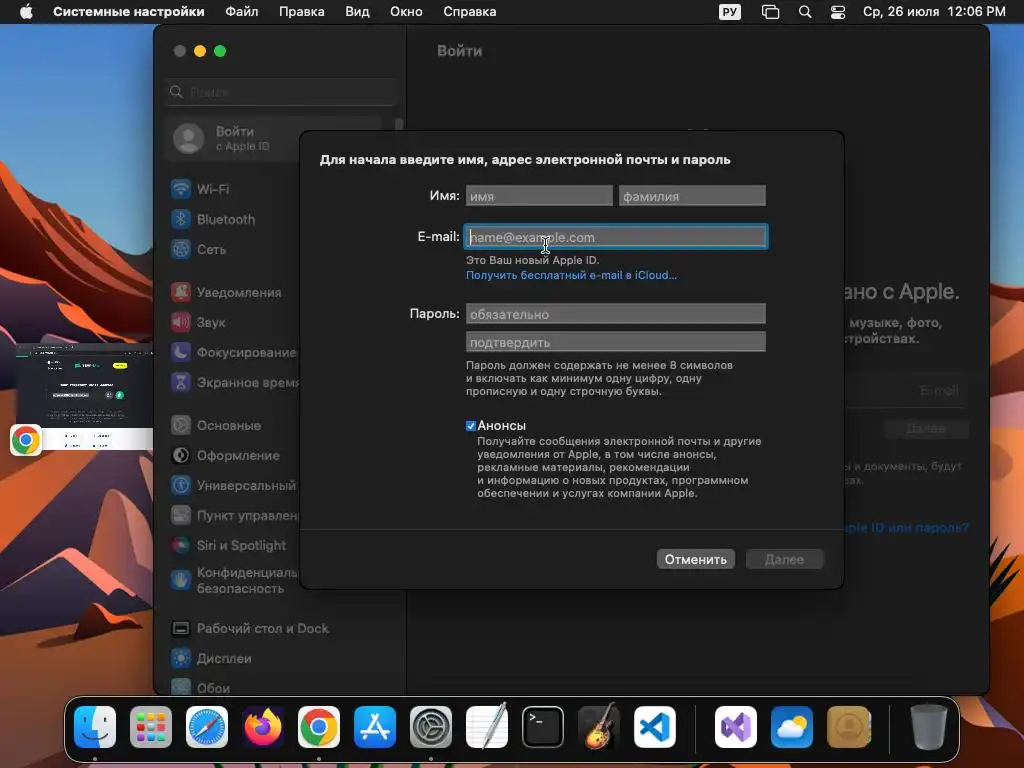Screen dimensions: 1024x768
Task: Open Terminal from the Dock
Action: pyautogui.click(x=543, y=727)
